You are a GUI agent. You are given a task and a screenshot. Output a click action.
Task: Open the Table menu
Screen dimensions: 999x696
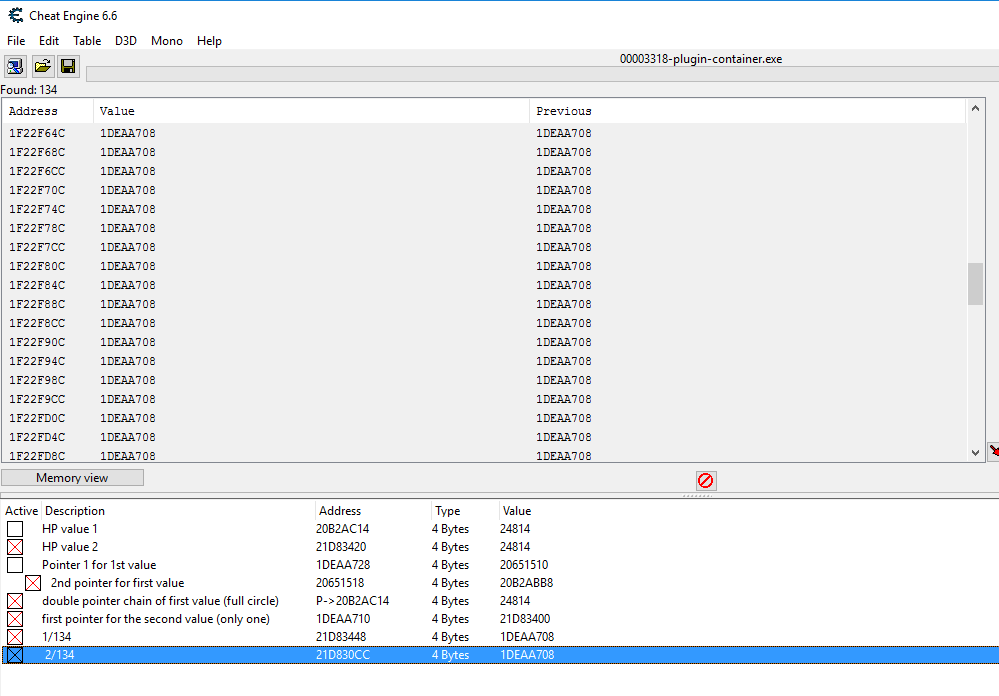click(87, 41)
